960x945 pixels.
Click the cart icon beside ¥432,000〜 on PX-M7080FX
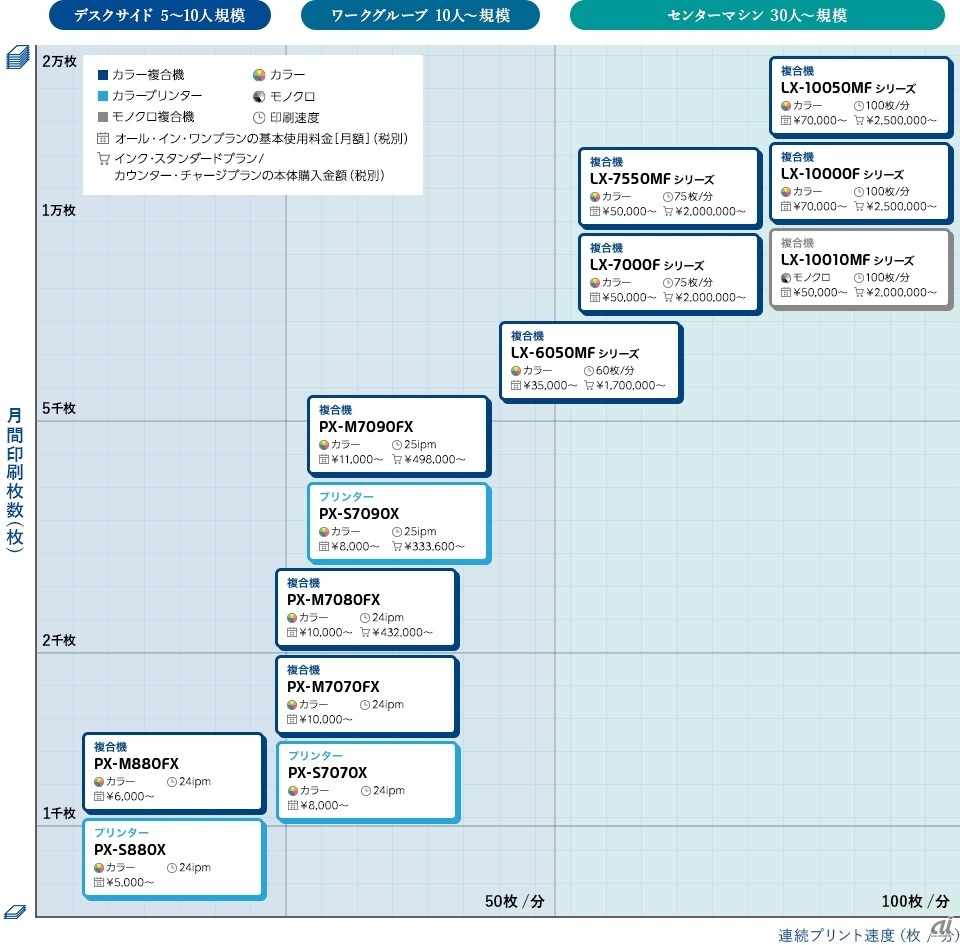(365, 633)
